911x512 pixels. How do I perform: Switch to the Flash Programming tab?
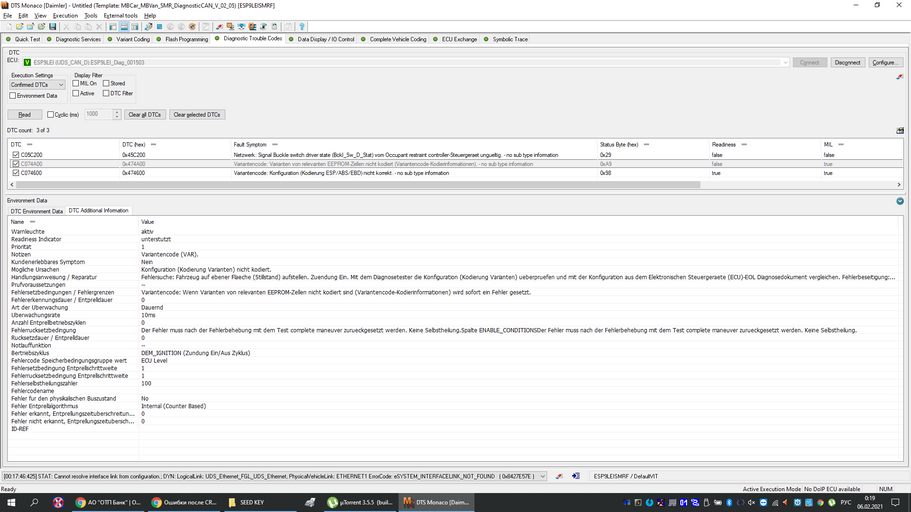pyautogui.click(x=182, y=40)
